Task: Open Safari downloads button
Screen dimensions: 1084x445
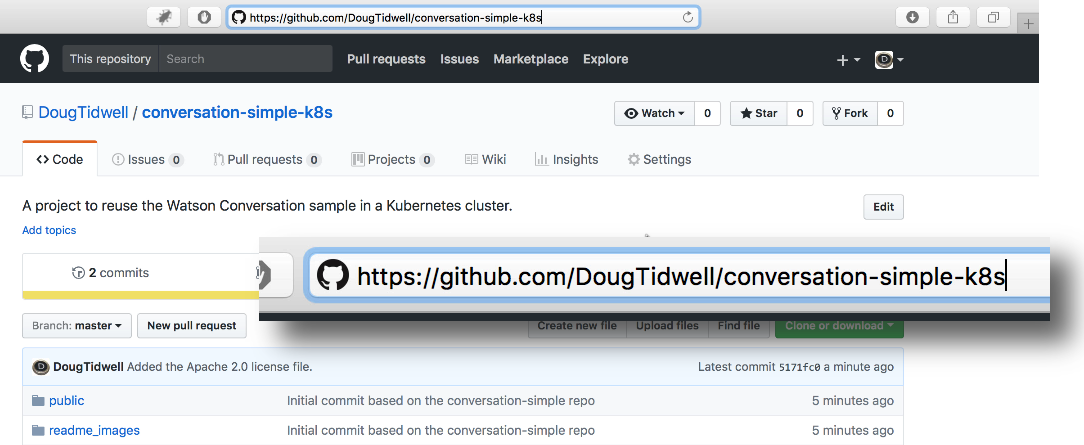Action: click(x=912, y=17)
